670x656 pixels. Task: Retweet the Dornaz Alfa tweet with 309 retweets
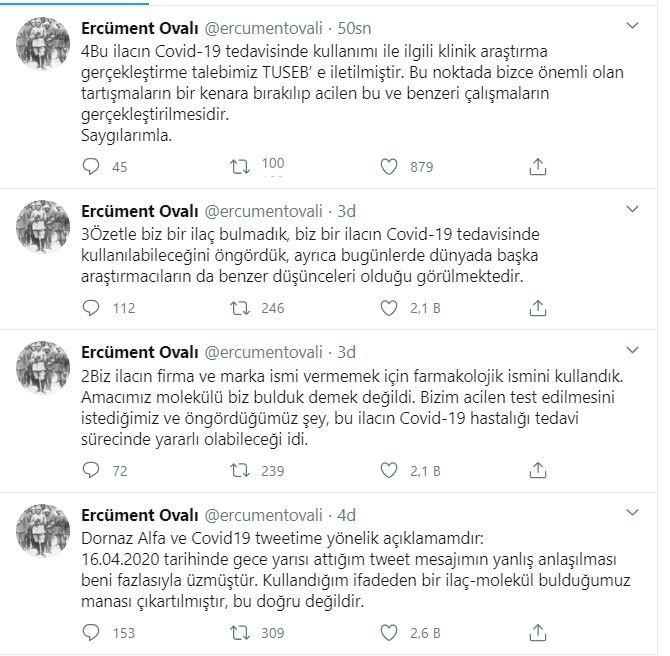[x=240, y=632]
